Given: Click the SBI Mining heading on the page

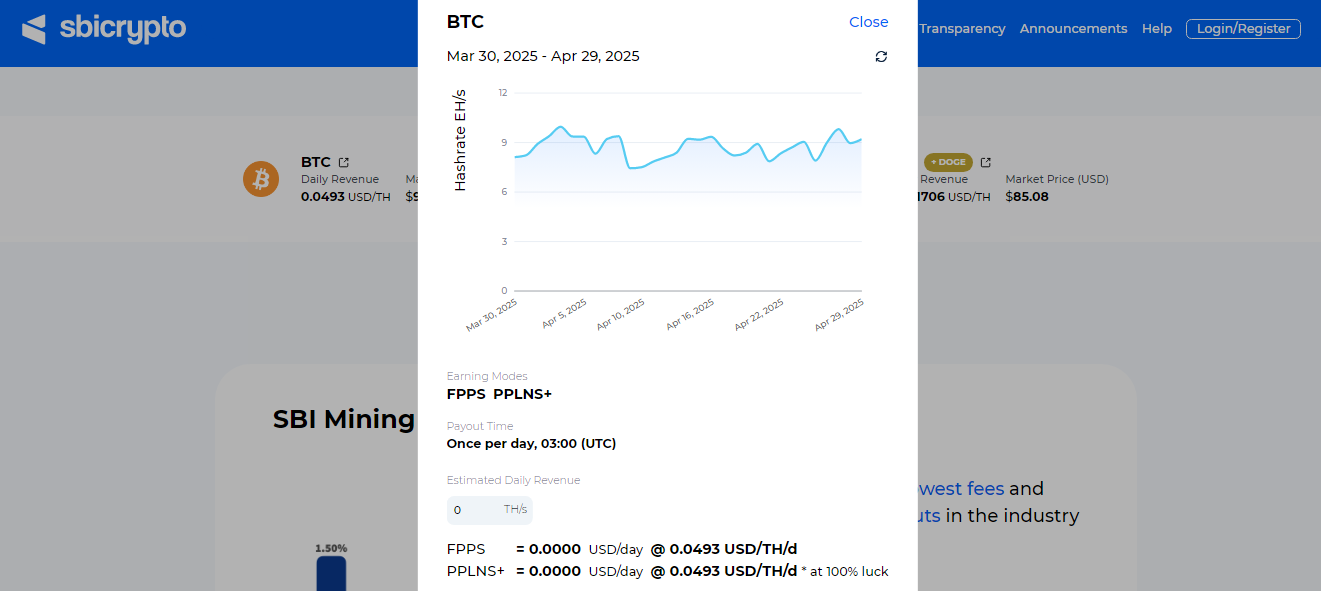Looking at the screenshot, I should (x=344, y=419).
